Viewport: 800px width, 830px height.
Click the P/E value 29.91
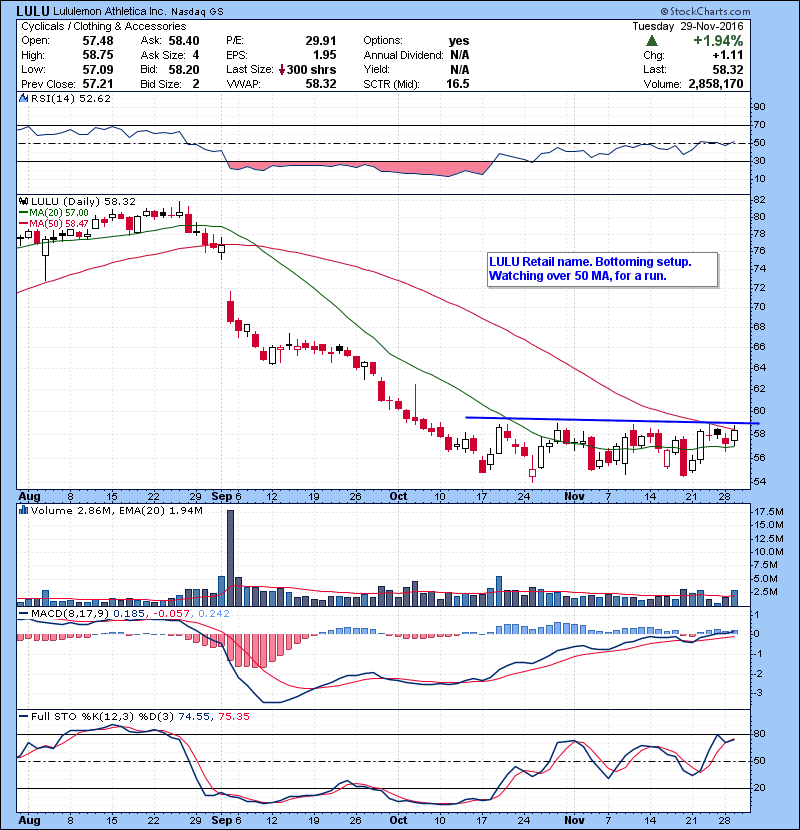(321, 41)
